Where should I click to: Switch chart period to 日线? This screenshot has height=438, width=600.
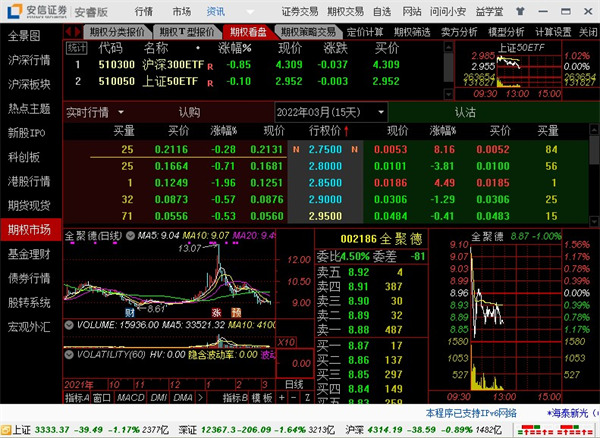coord(295,383)
